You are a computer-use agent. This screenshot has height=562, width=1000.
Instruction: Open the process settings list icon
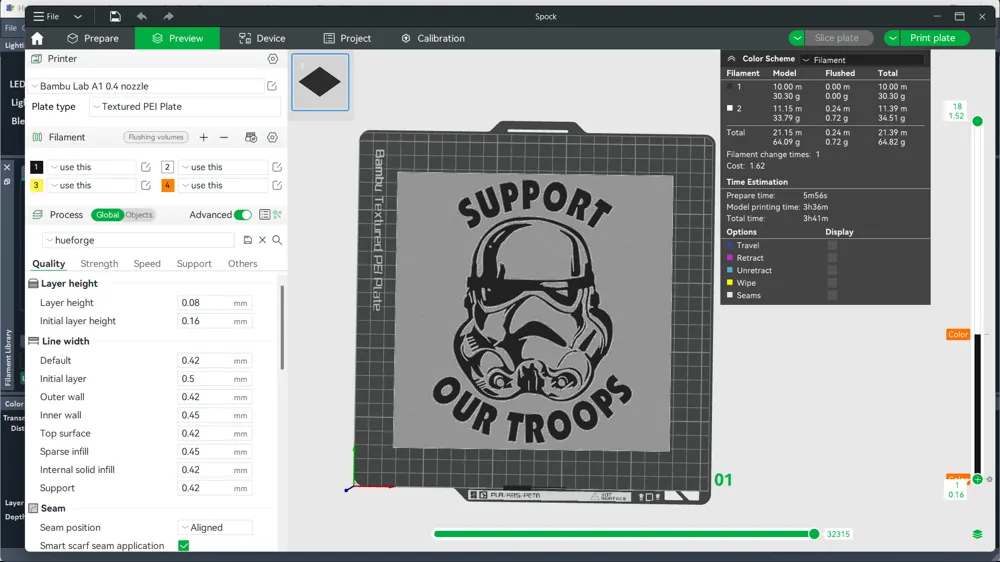click(x=265, y=215)
